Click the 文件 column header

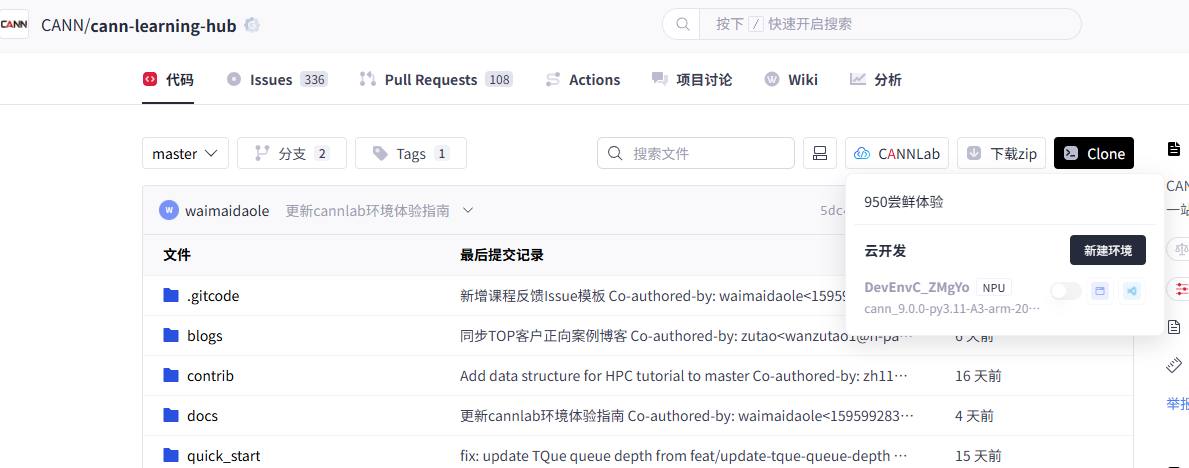(x=177, y=255)
